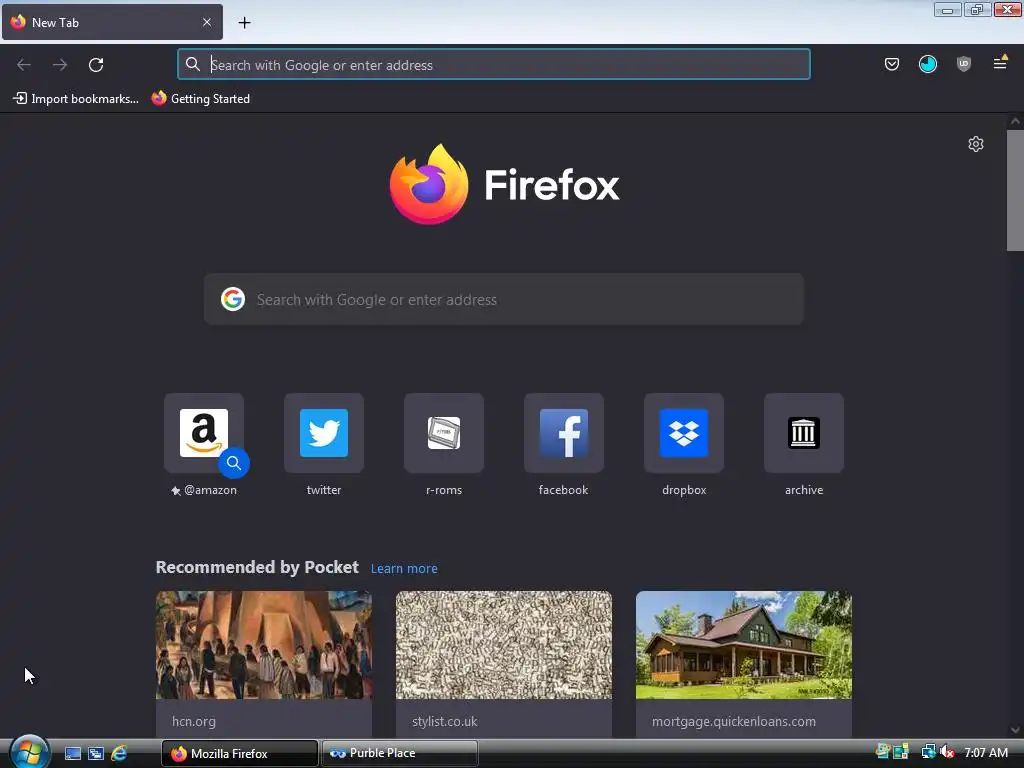Viewport: 1024px width, 768px height.
Task: Open the Firefox account avatar icon
Action: [927, 64]
